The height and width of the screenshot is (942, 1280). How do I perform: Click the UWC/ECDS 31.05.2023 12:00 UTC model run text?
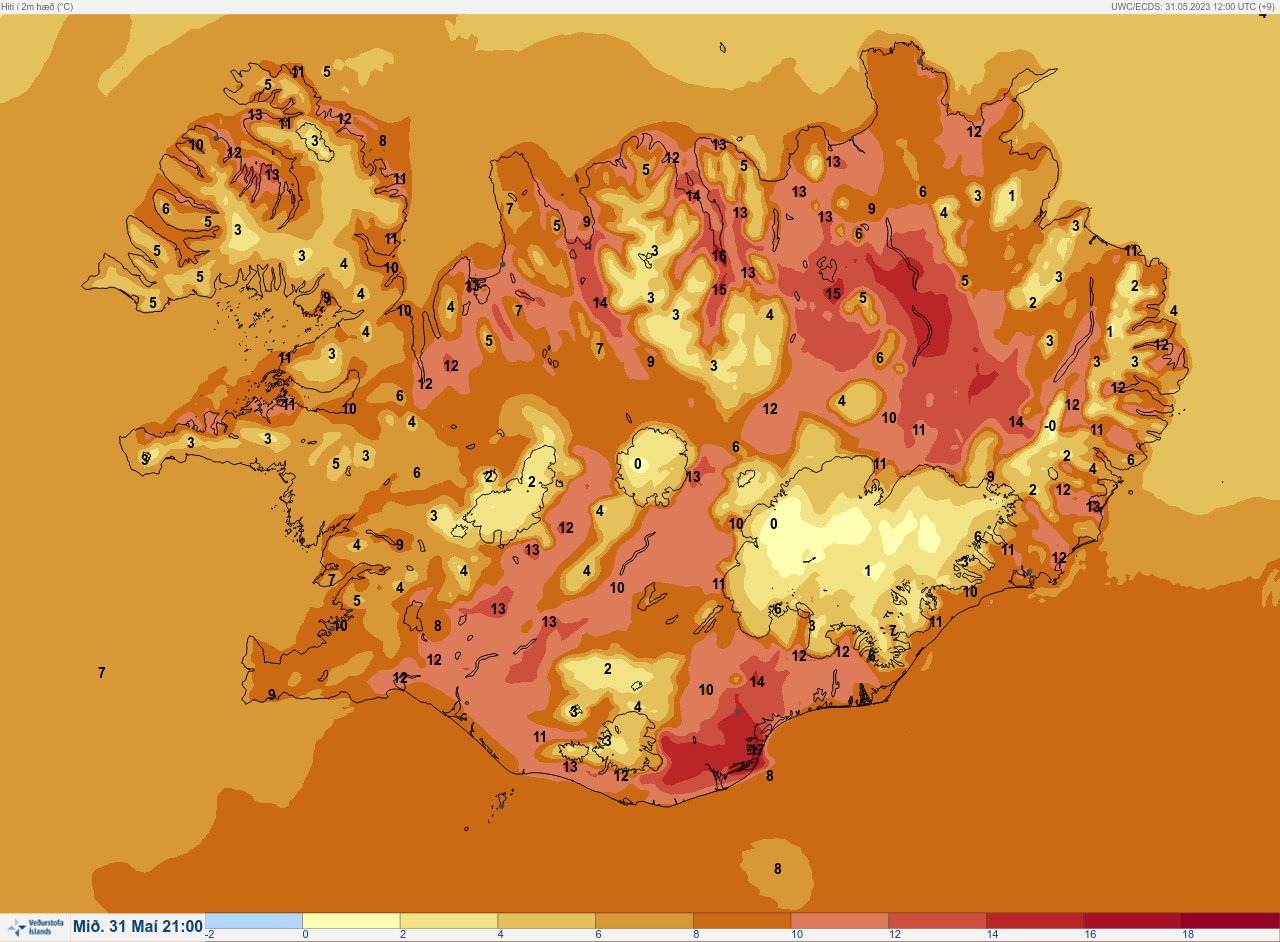coord(1193,6)
